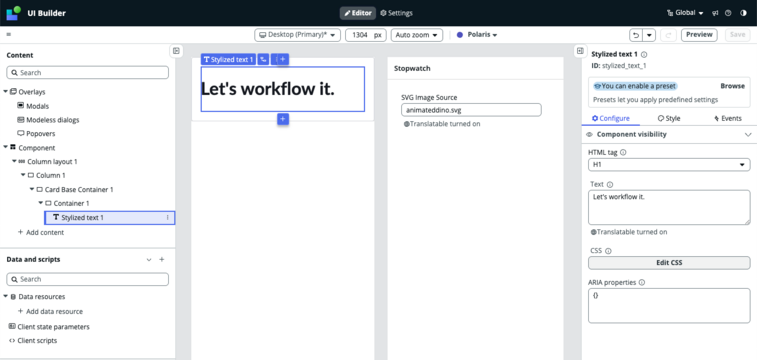Select the Style tab
This screenshot has width=757, height=360.
[x=669, y=118]
